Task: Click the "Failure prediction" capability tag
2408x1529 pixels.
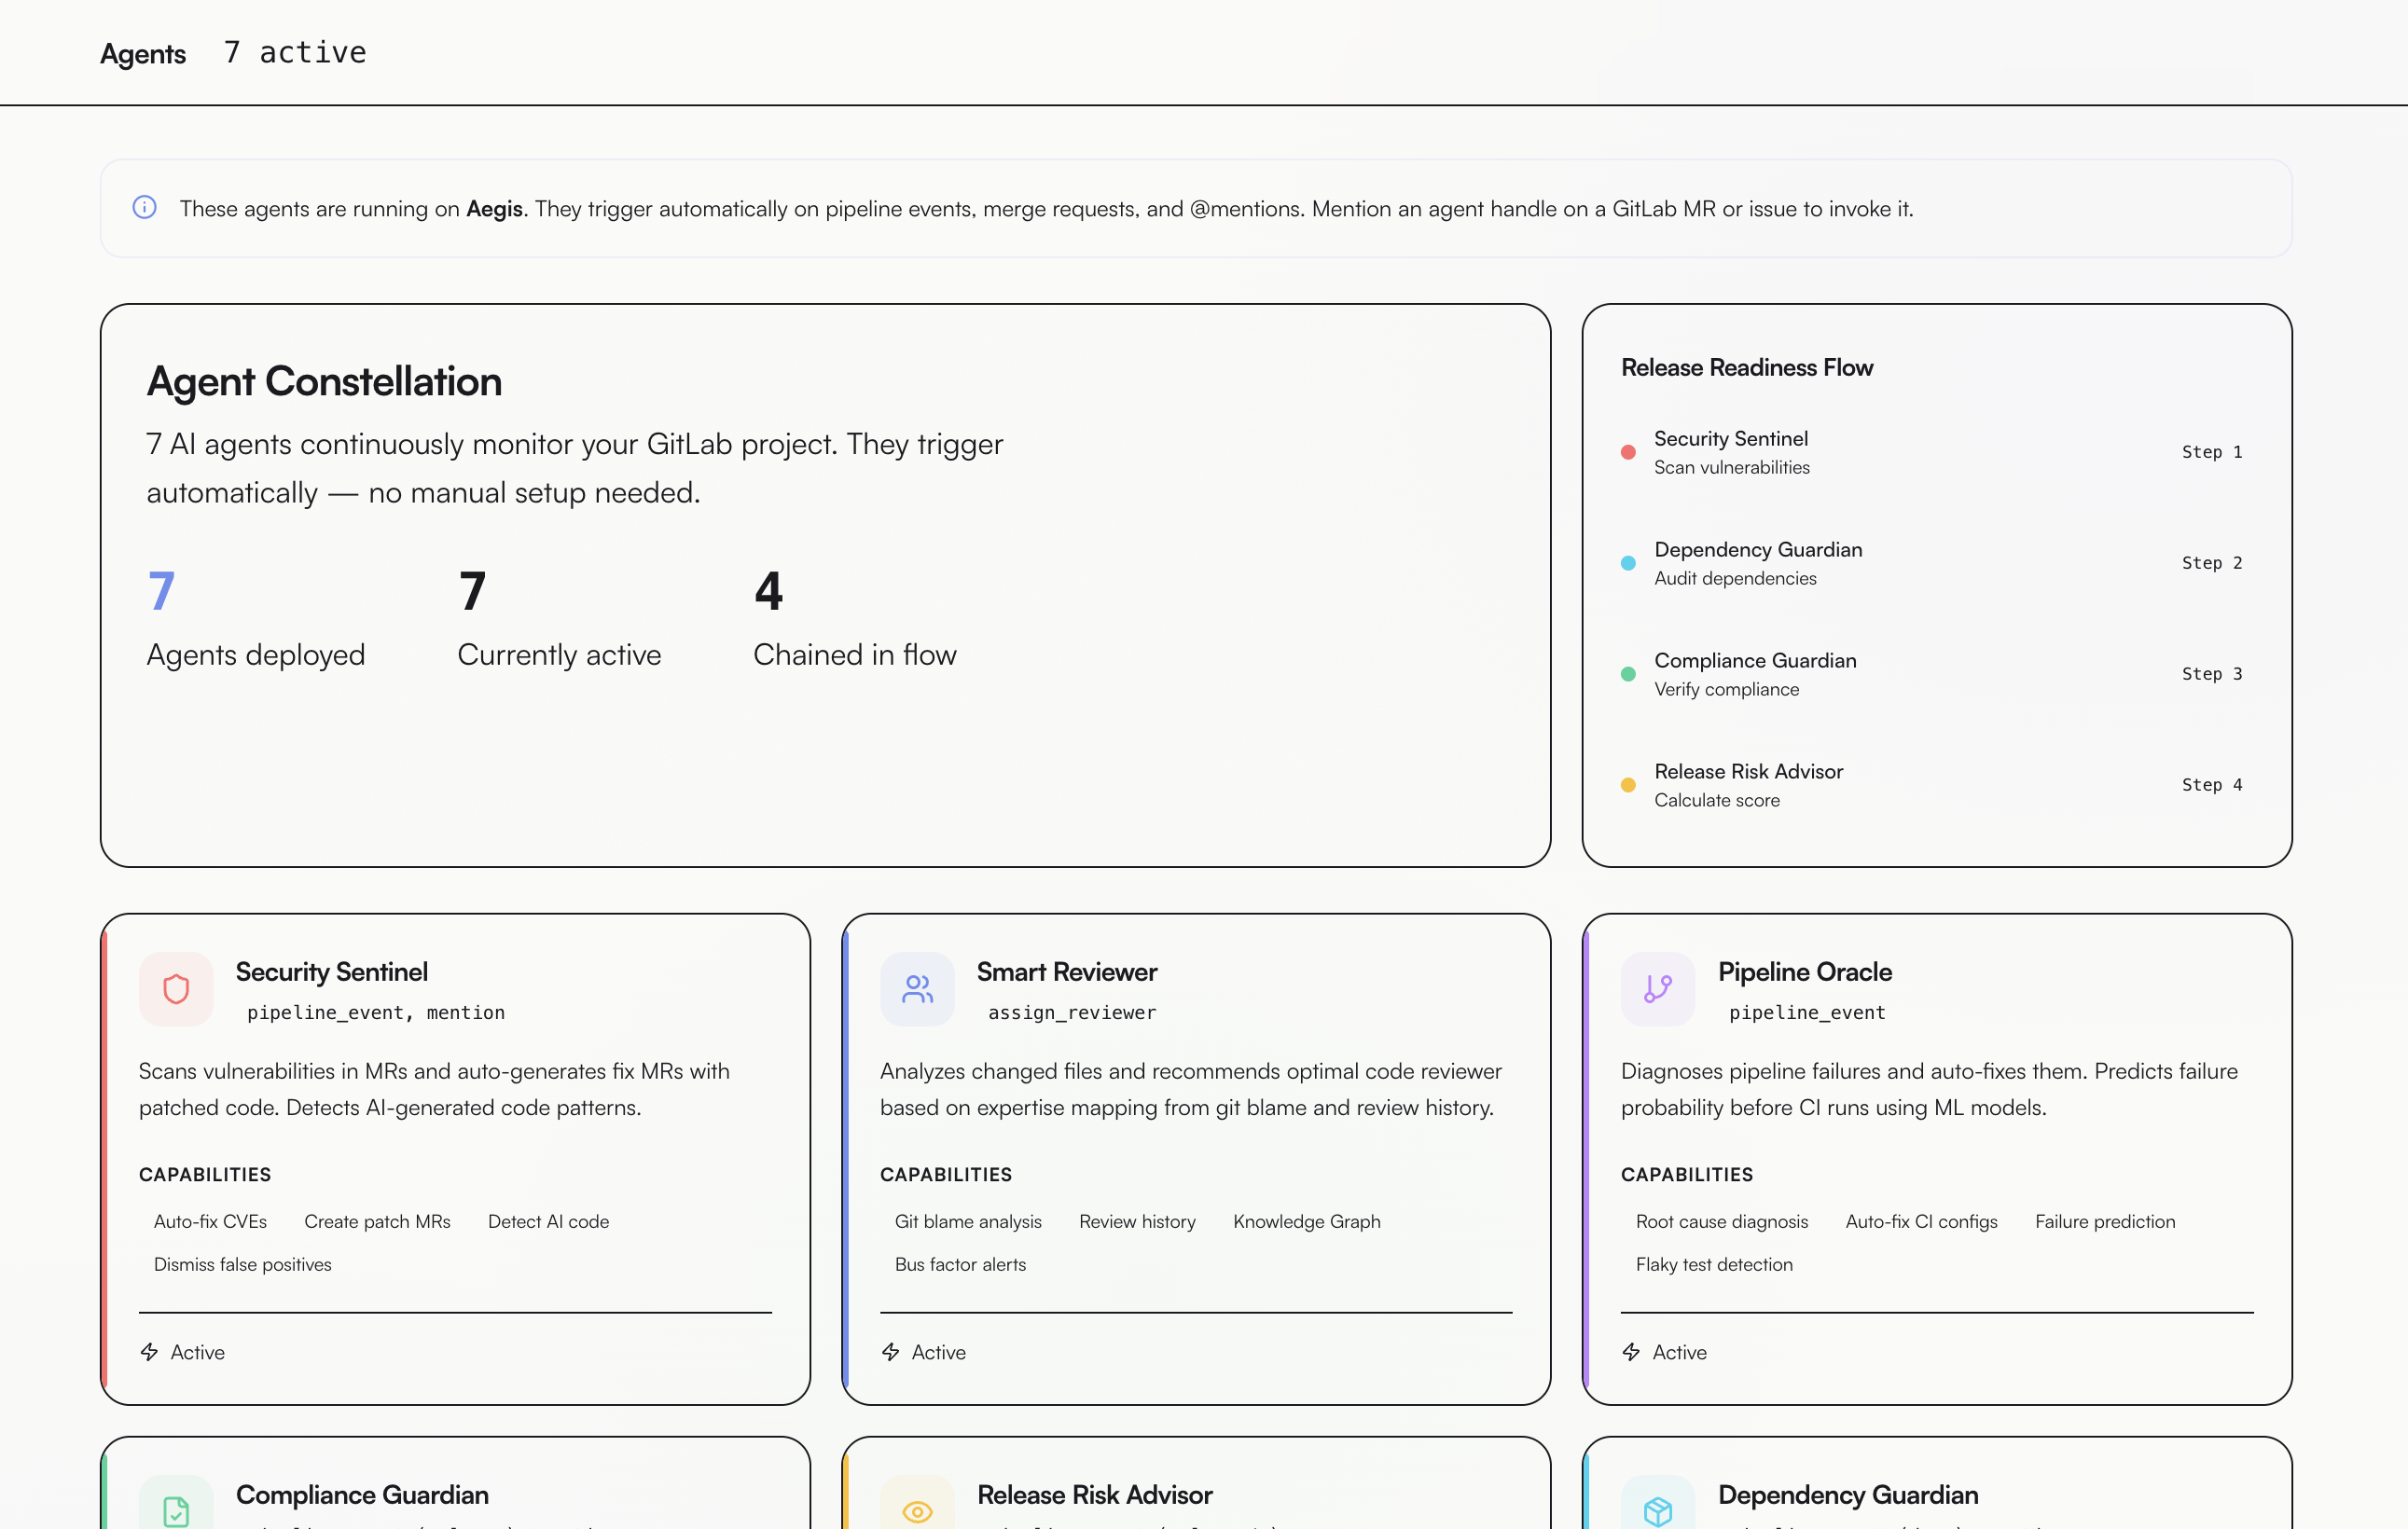Action: [x=2104, y=1221]
